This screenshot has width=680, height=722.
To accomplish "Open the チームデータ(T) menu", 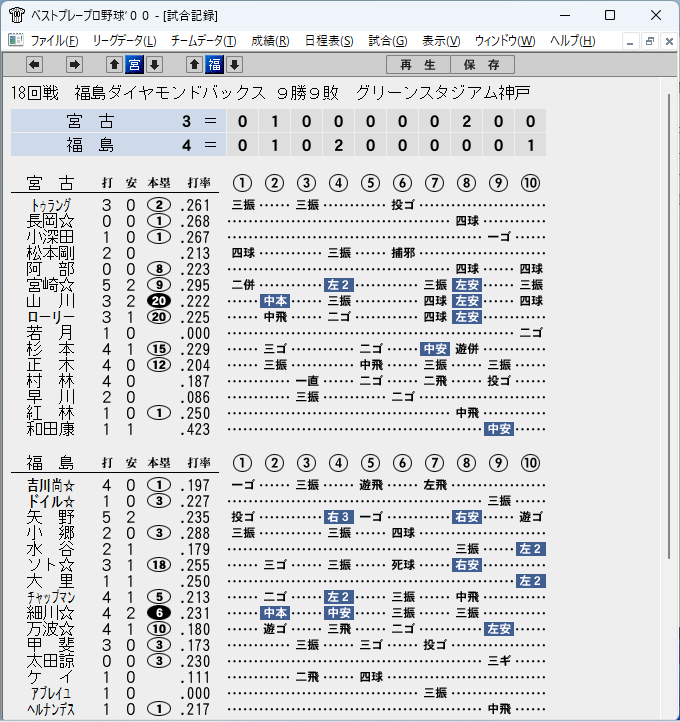I will point(203,41).
